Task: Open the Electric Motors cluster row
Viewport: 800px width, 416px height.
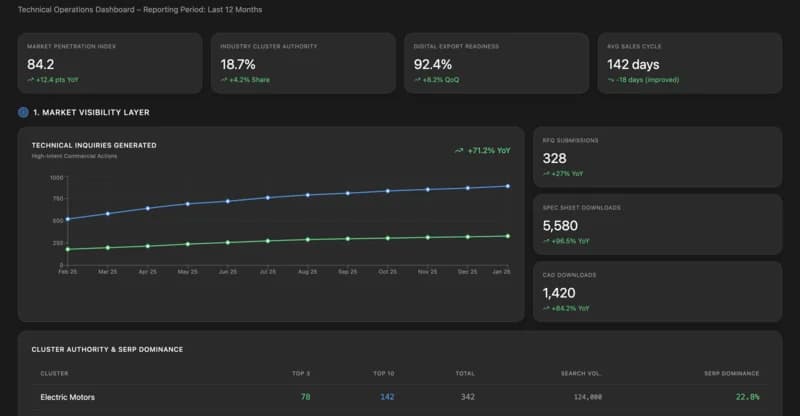Action: coord(68,397)
